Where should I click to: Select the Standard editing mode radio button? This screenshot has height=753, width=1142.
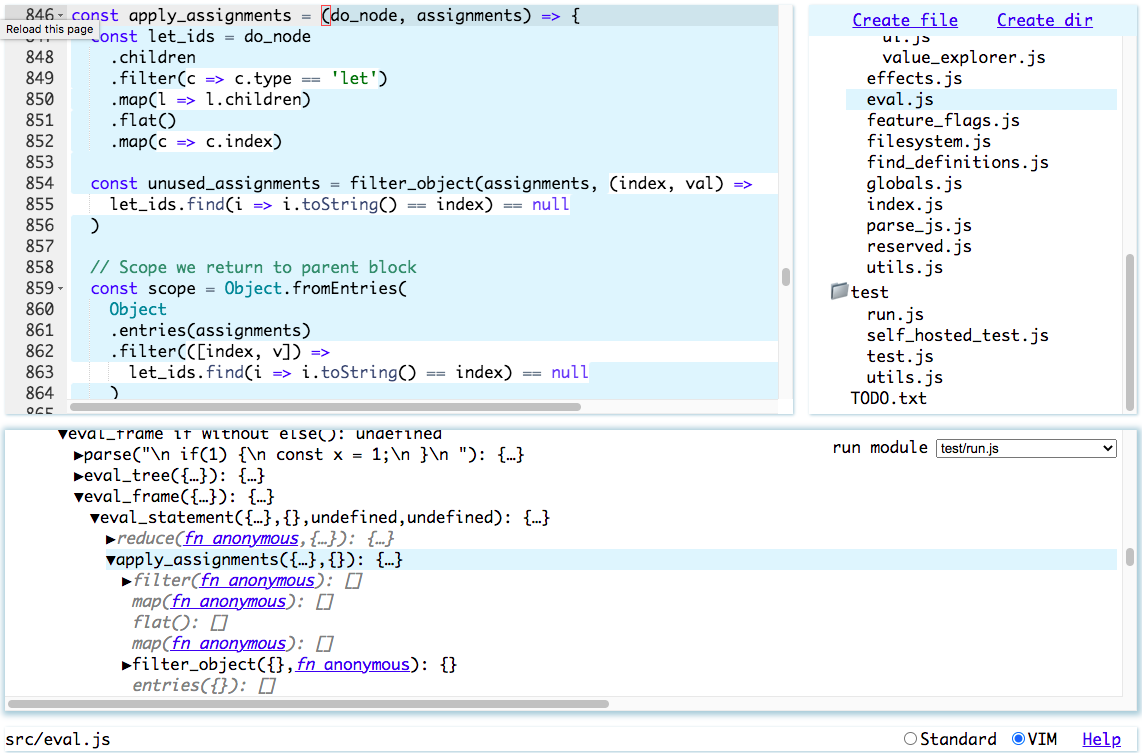[x=909, y=738]
